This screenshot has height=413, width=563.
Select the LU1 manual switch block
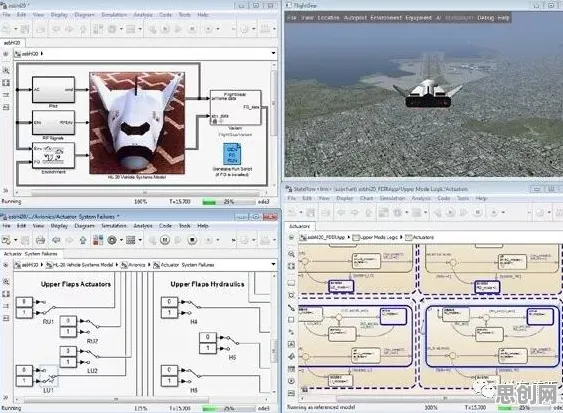(48, 376)
